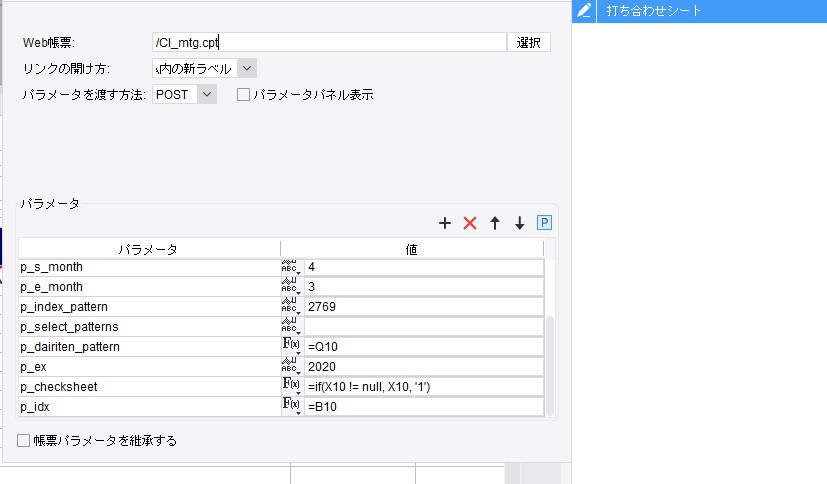Change value type icon for p_e_month

pyautogui.click(x=291, y=287)
